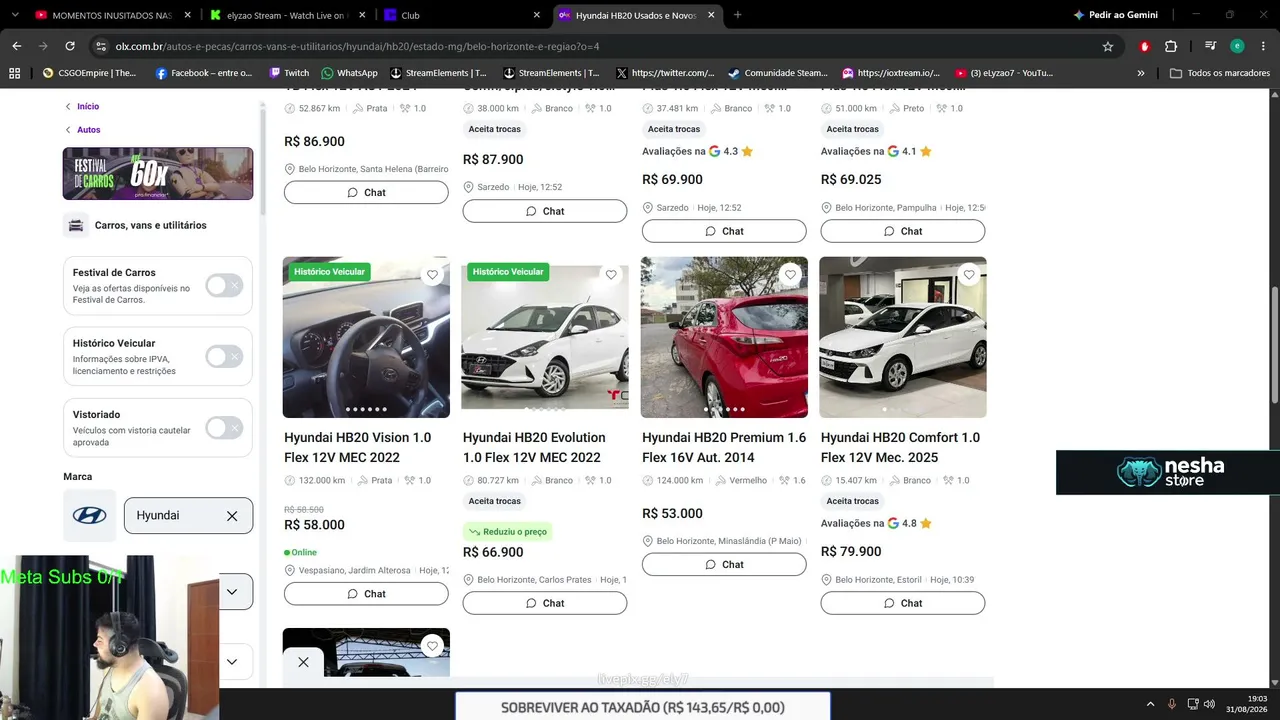
Task: Open second dropdown beneath the Hyundai brand field
Action: [232, 662]
